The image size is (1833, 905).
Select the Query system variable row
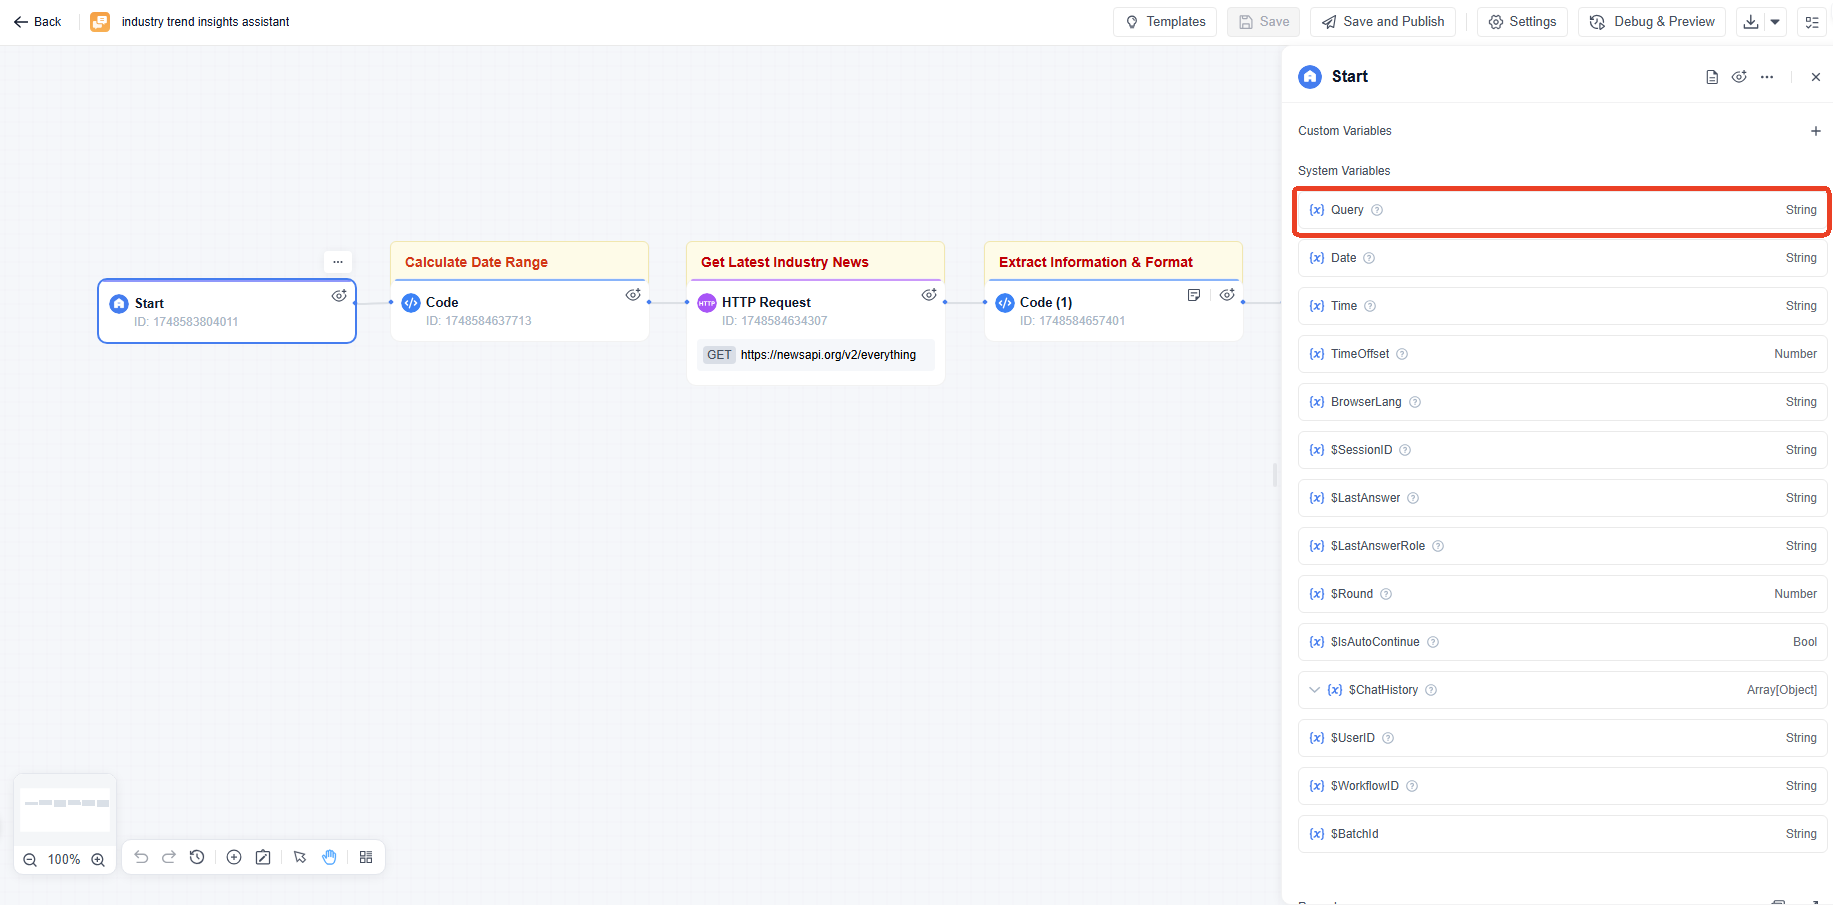tap(1562, 210)
